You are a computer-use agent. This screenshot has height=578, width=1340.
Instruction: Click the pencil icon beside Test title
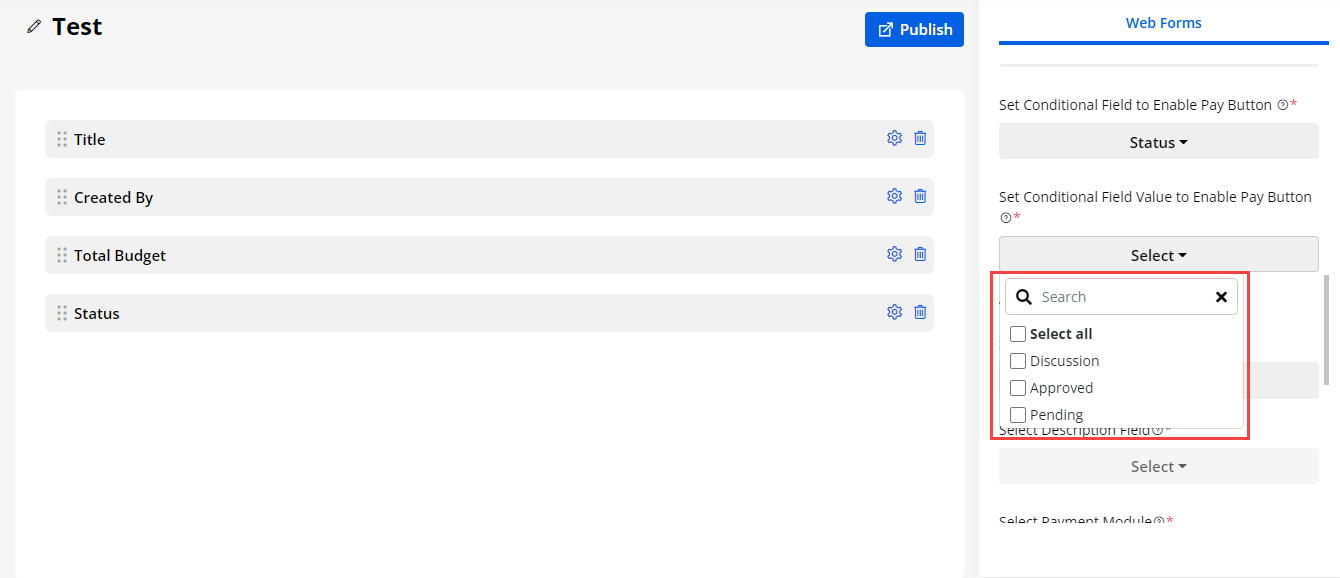[x=35, y=28]
